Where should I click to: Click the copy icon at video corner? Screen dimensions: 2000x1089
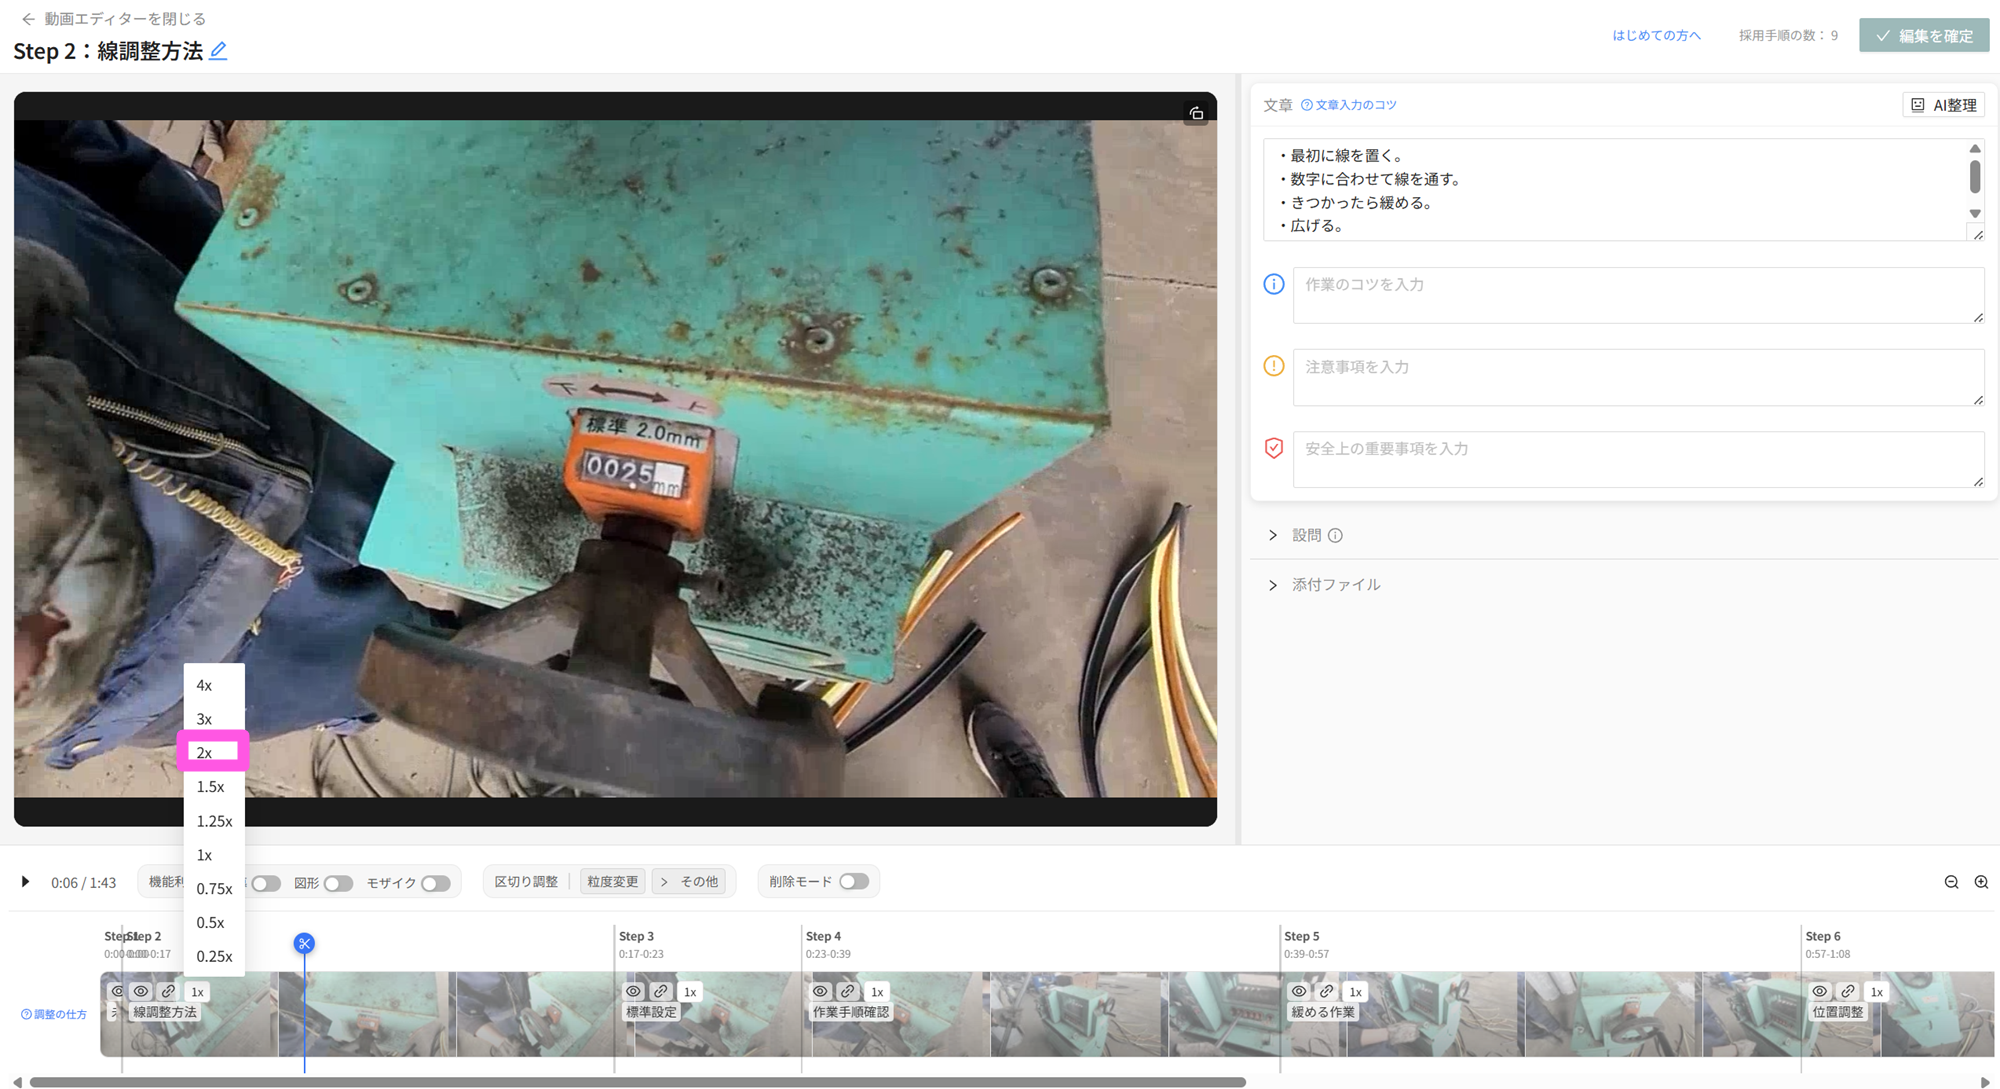[x=1196, y=113]
